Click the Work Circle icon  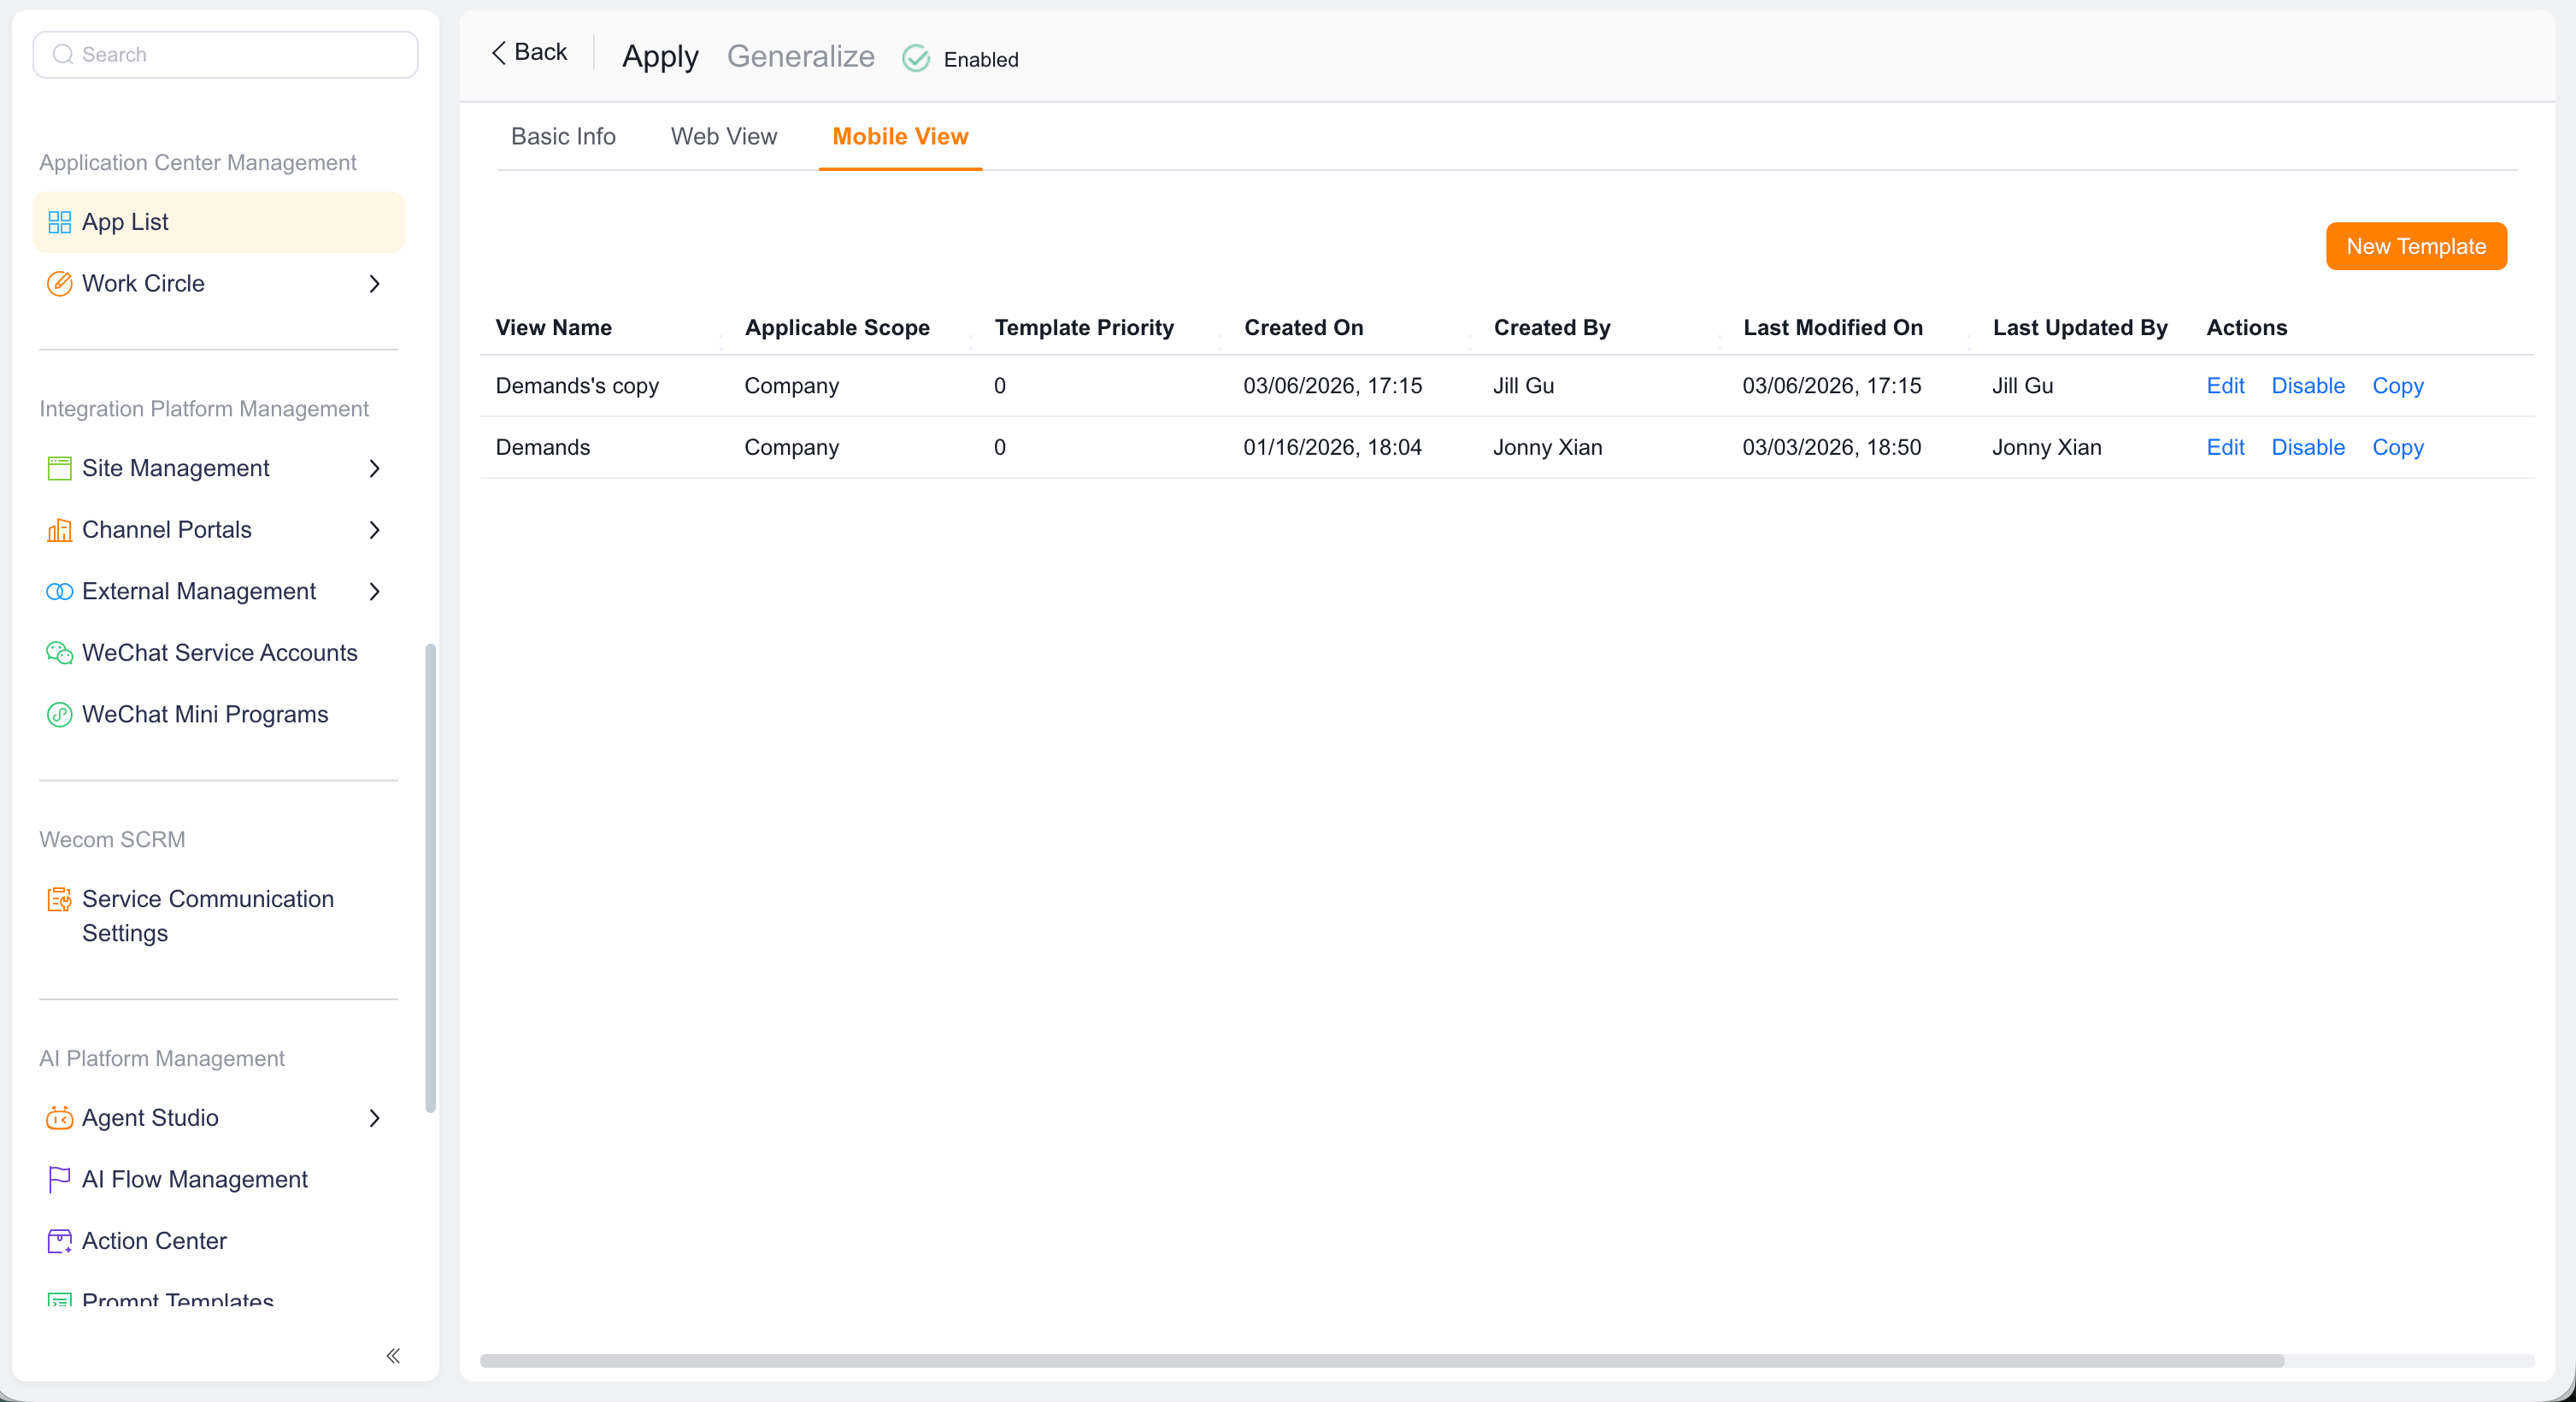(59, 284)
